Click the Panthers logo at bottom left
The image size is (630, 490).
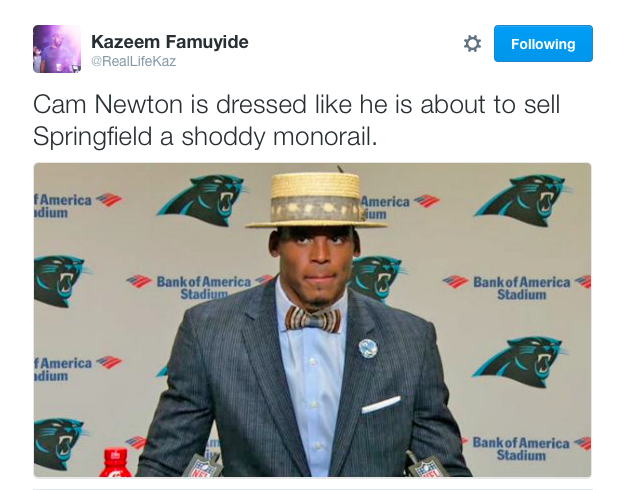(x=59, y=443)
